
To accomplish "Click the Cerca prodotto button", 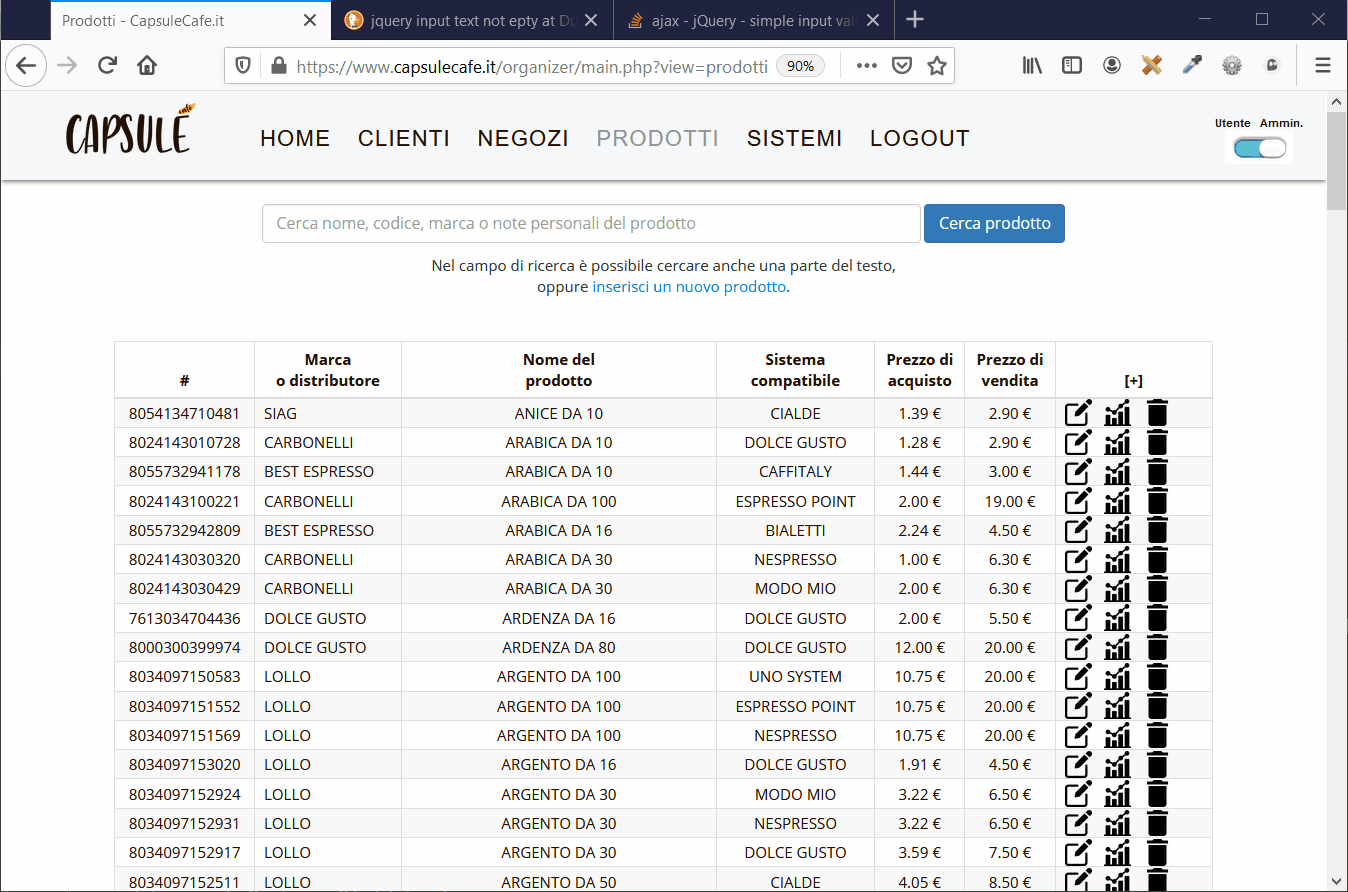I will click(994, 223).
